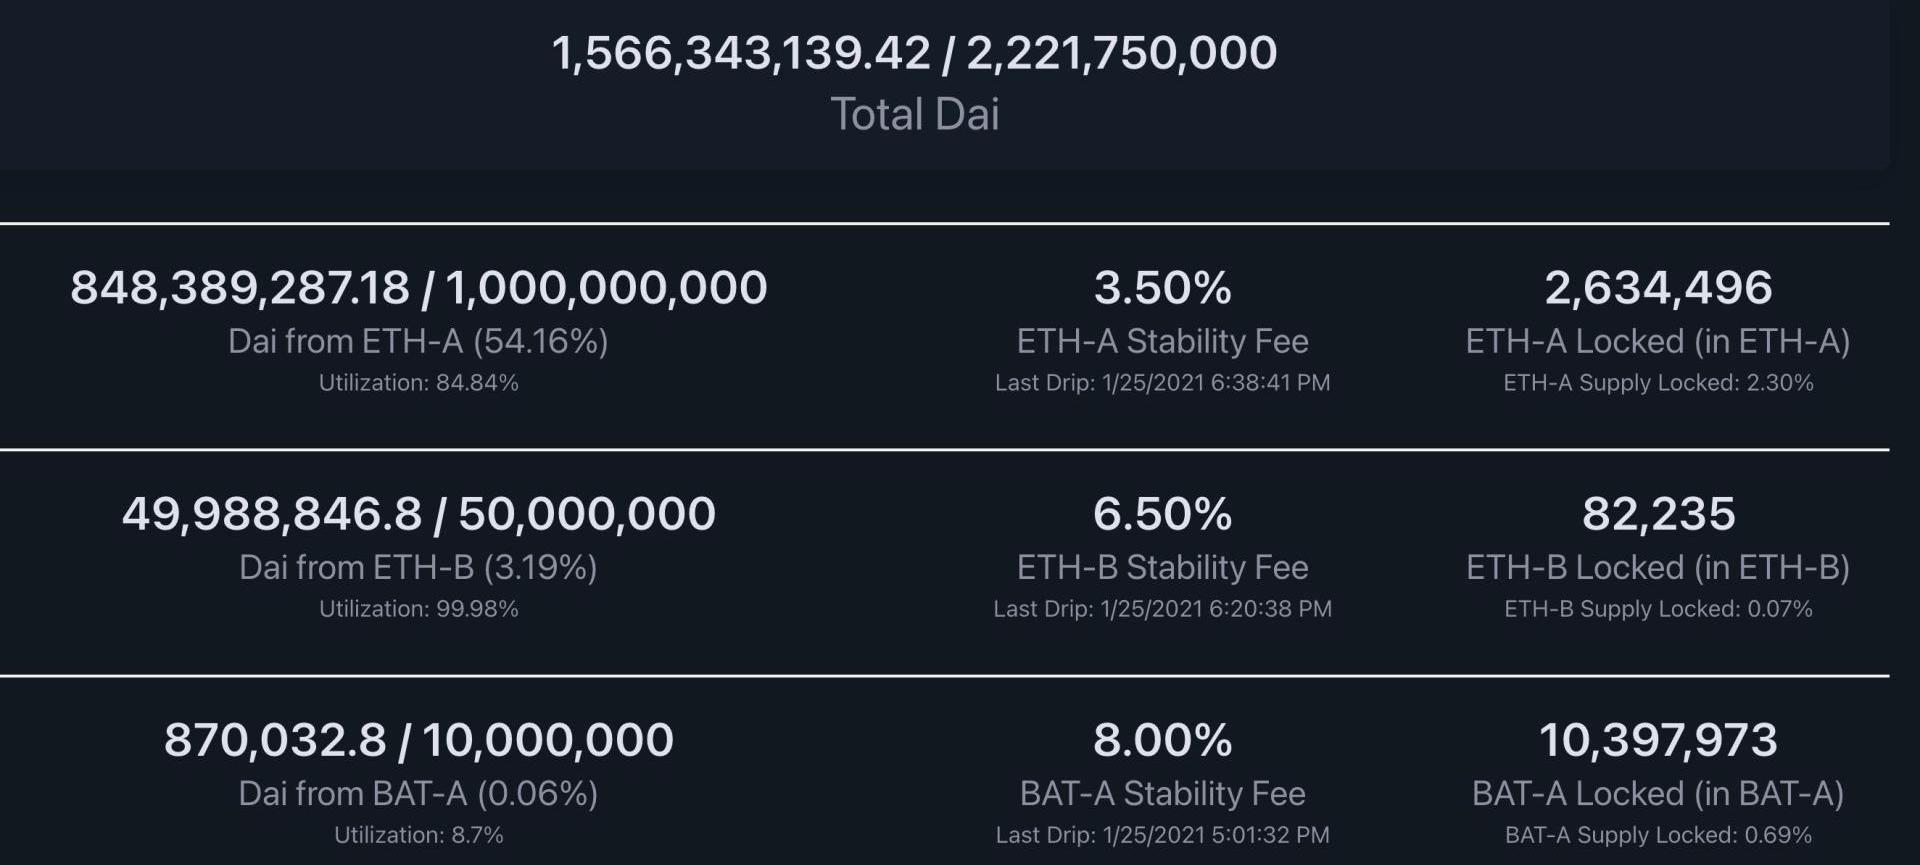Select the 10,397,973 BAT-A locked amount

coord(1658,740)
